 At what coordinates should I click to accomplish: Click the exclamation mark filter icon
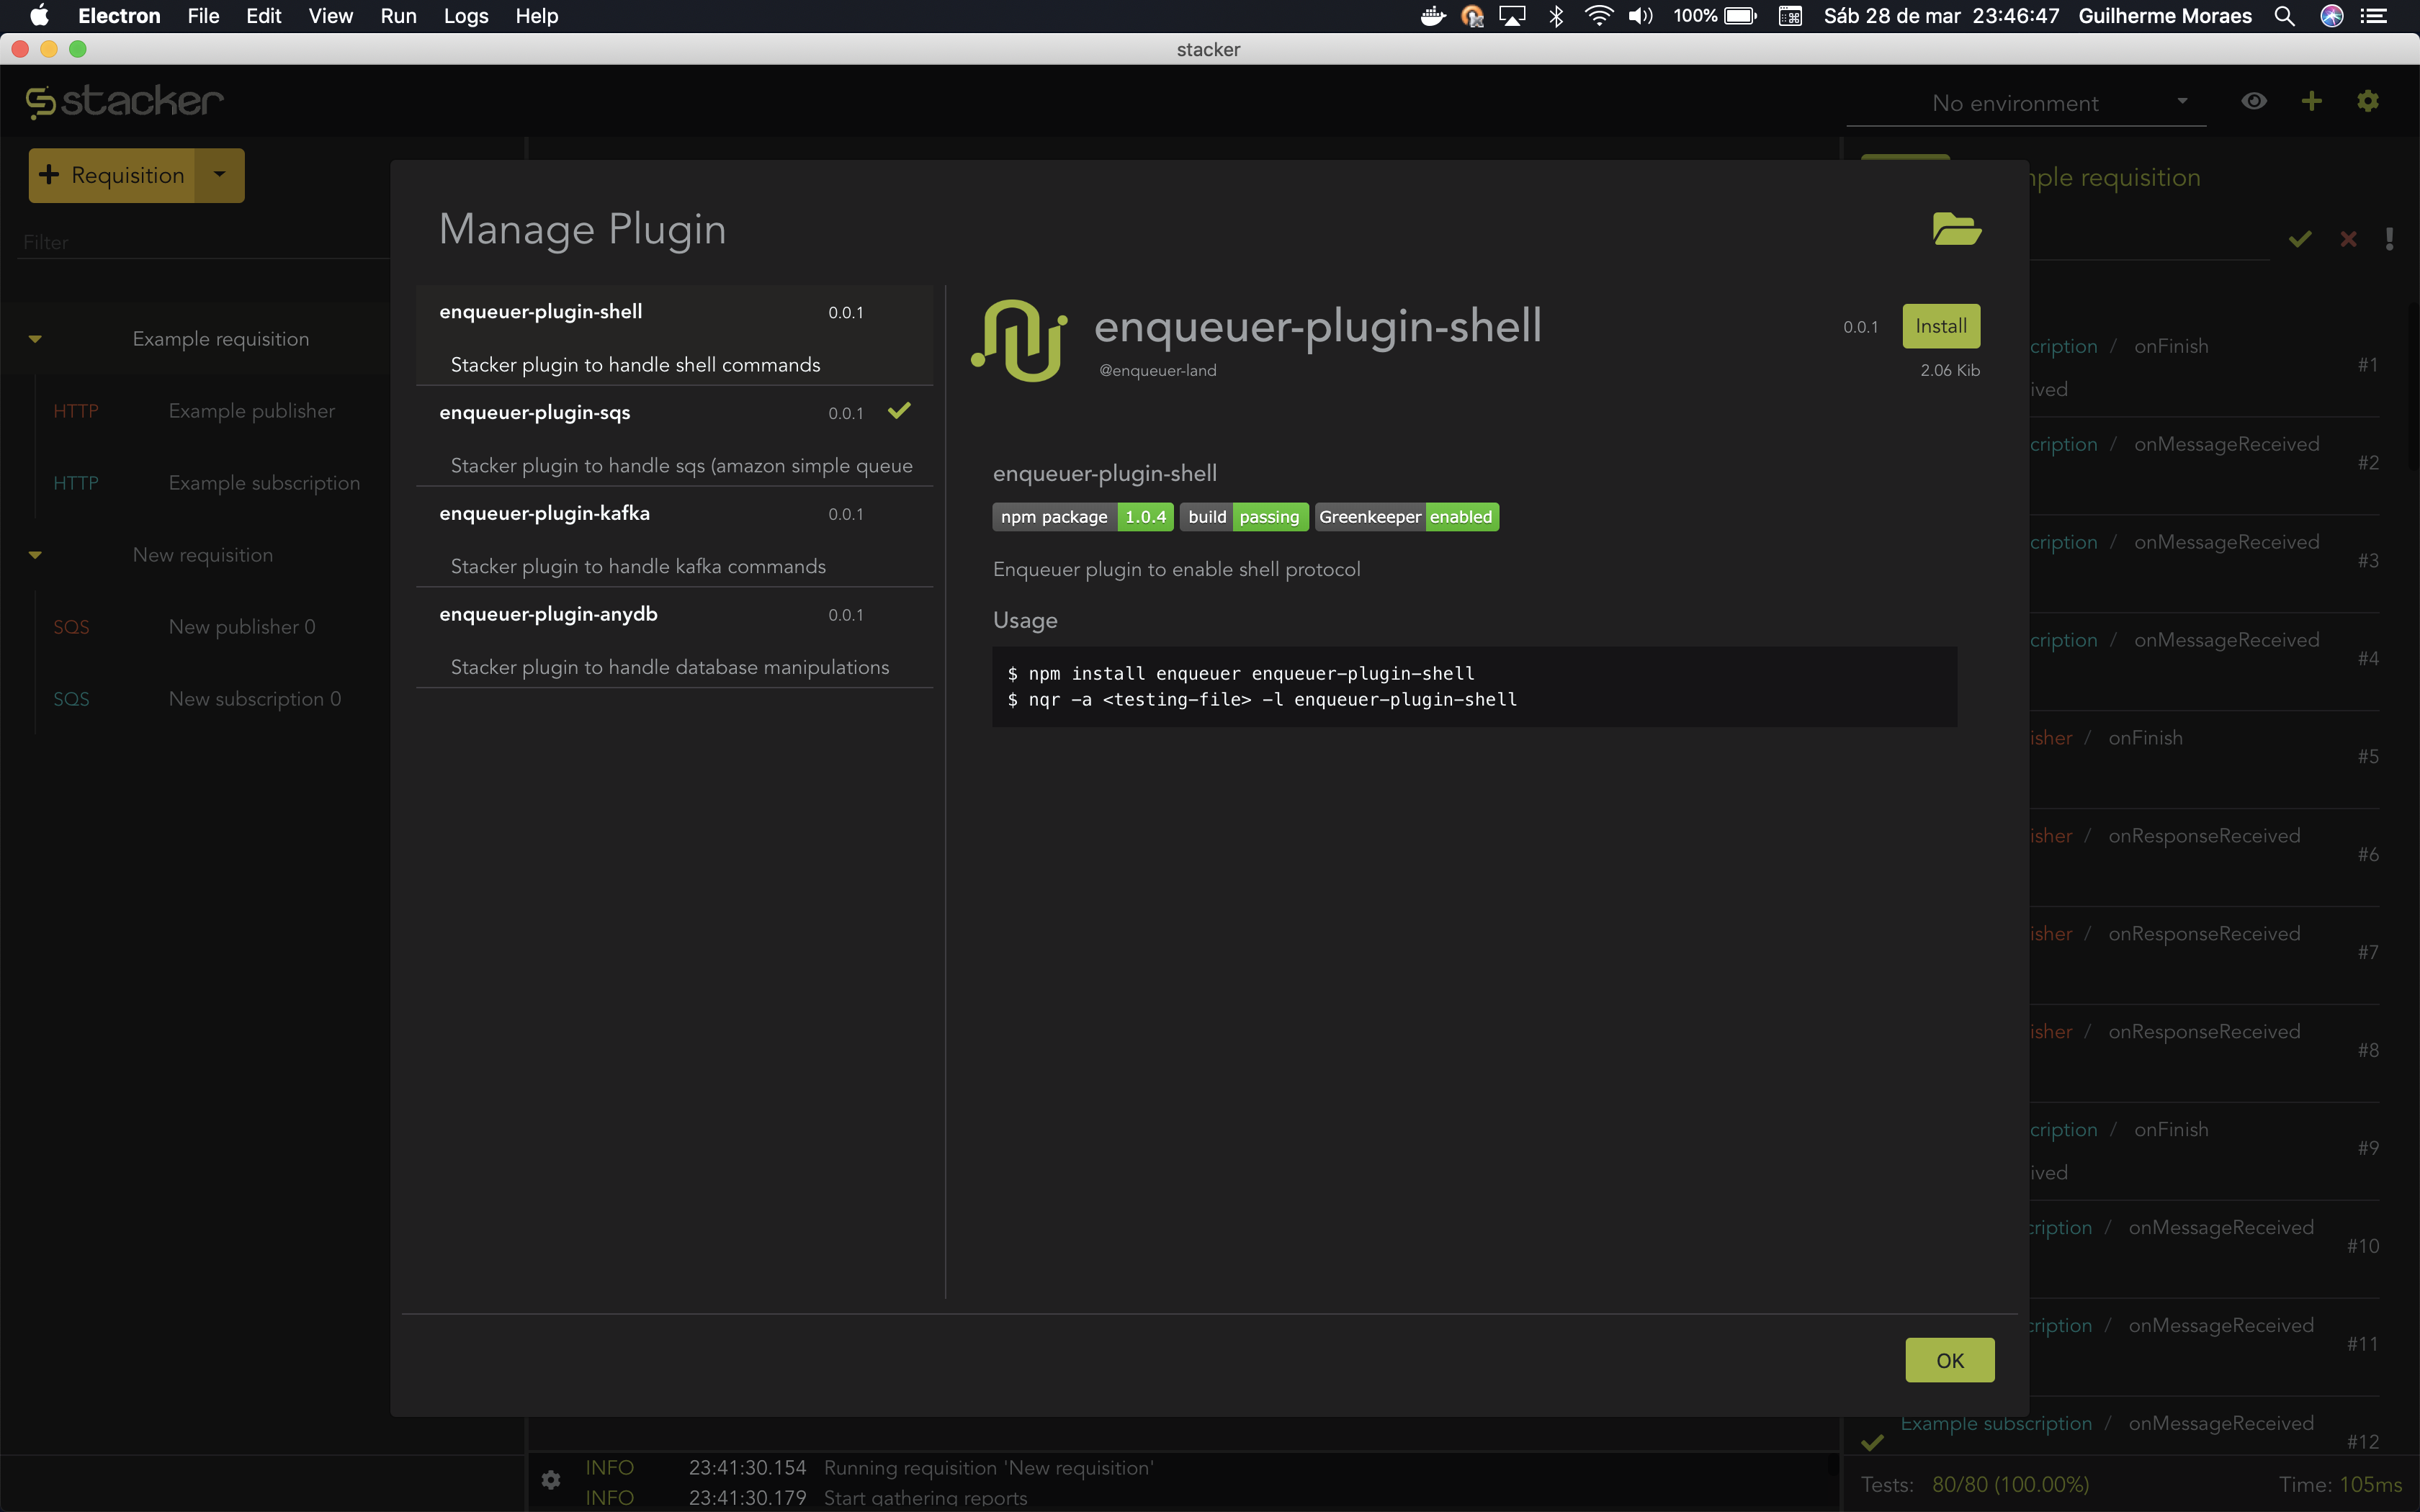pos(2389,239)
